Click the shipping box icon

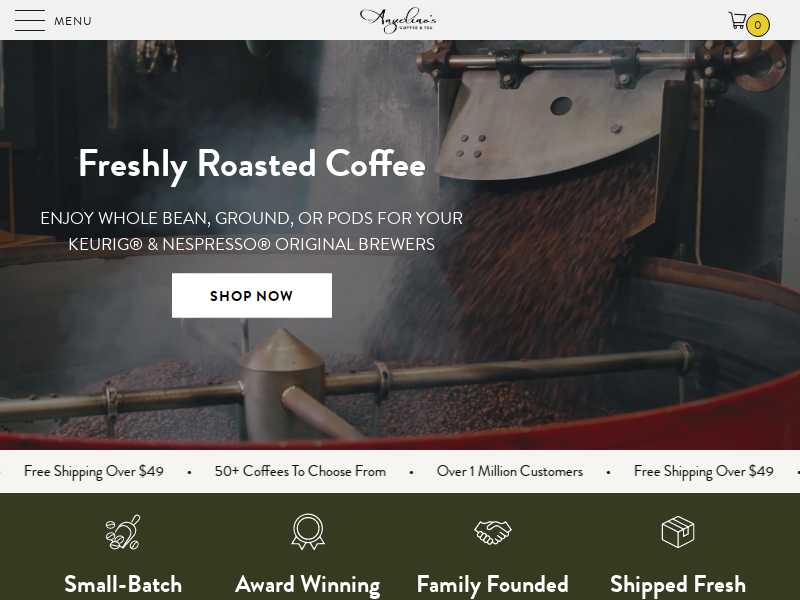tap(678, 532)
